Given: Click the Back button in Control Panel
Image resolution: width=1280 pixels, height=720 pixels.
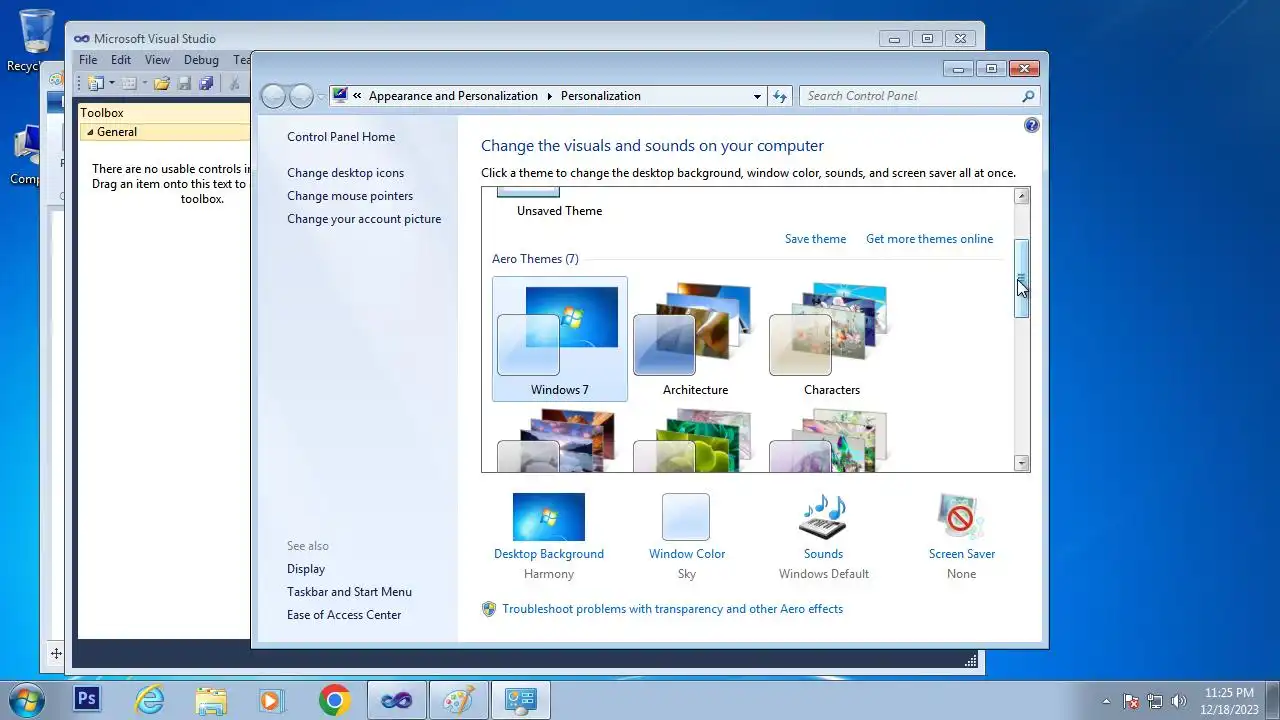Looking at the screenshot, I should coord(274,96).
